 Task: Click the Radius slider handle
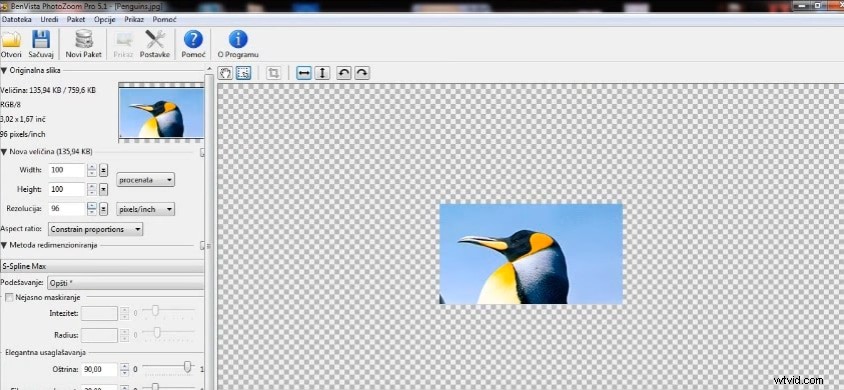(157, 332)
